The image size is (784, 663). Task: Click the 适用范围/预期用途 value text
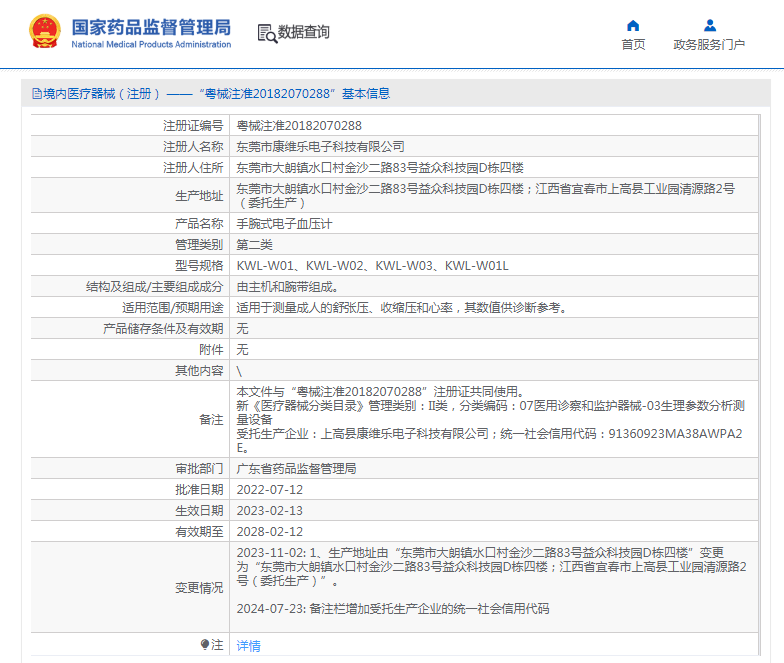(402, 308)
